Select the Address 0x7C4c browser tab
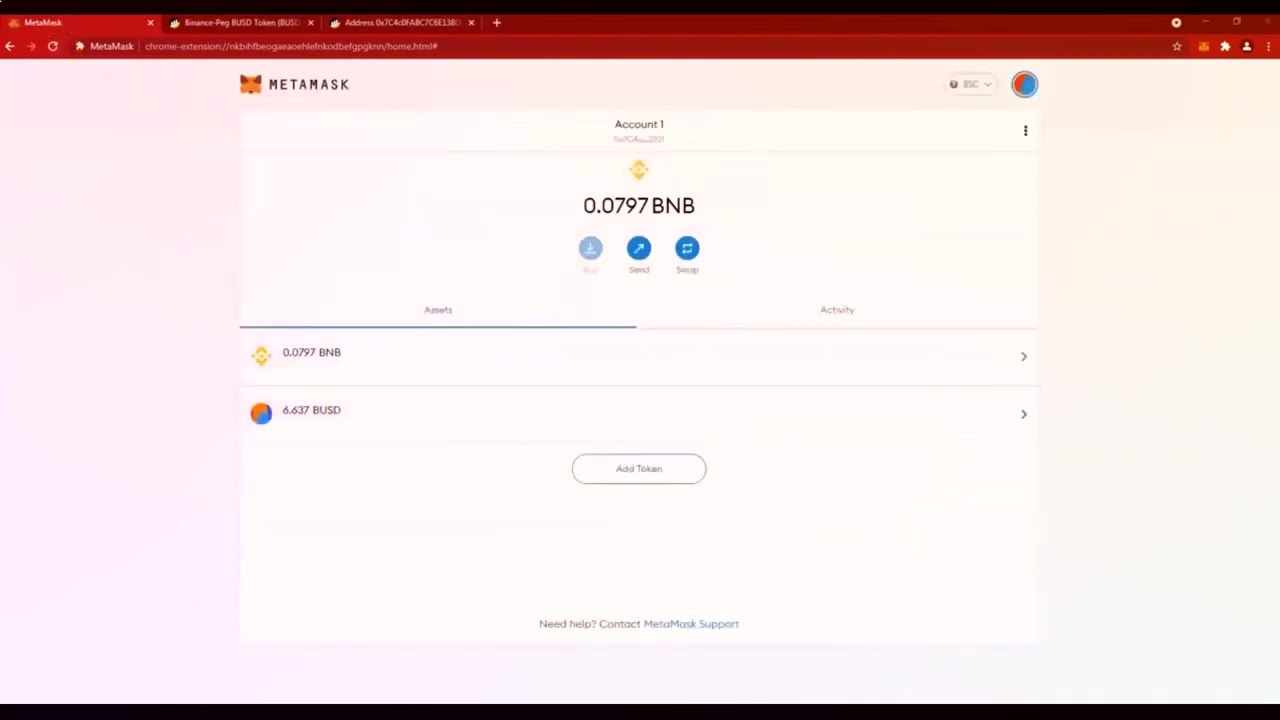 [402, 22]
